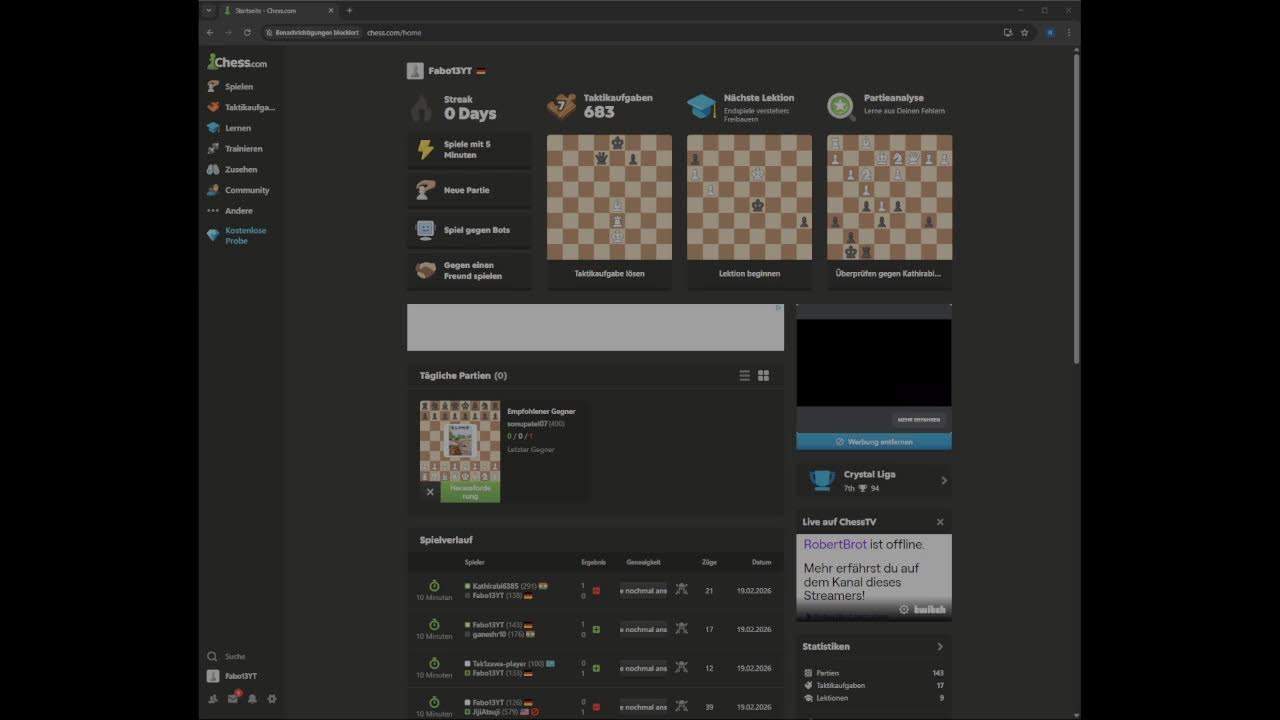This screenshot has height=720, width=1280.
Task: Bookmark this page with star icon
Action: point(1025,32)
